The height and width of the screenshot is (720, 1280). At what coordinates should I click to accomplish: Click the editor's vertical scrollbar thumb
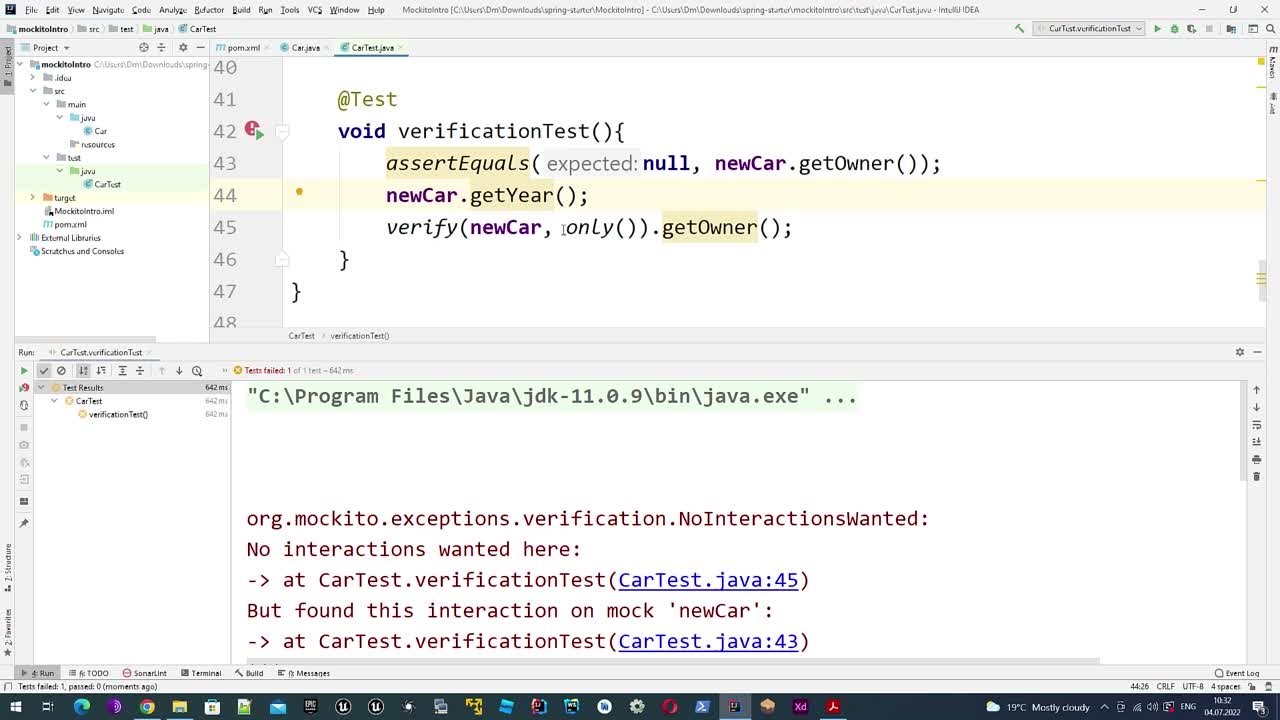click(1262, 272)
